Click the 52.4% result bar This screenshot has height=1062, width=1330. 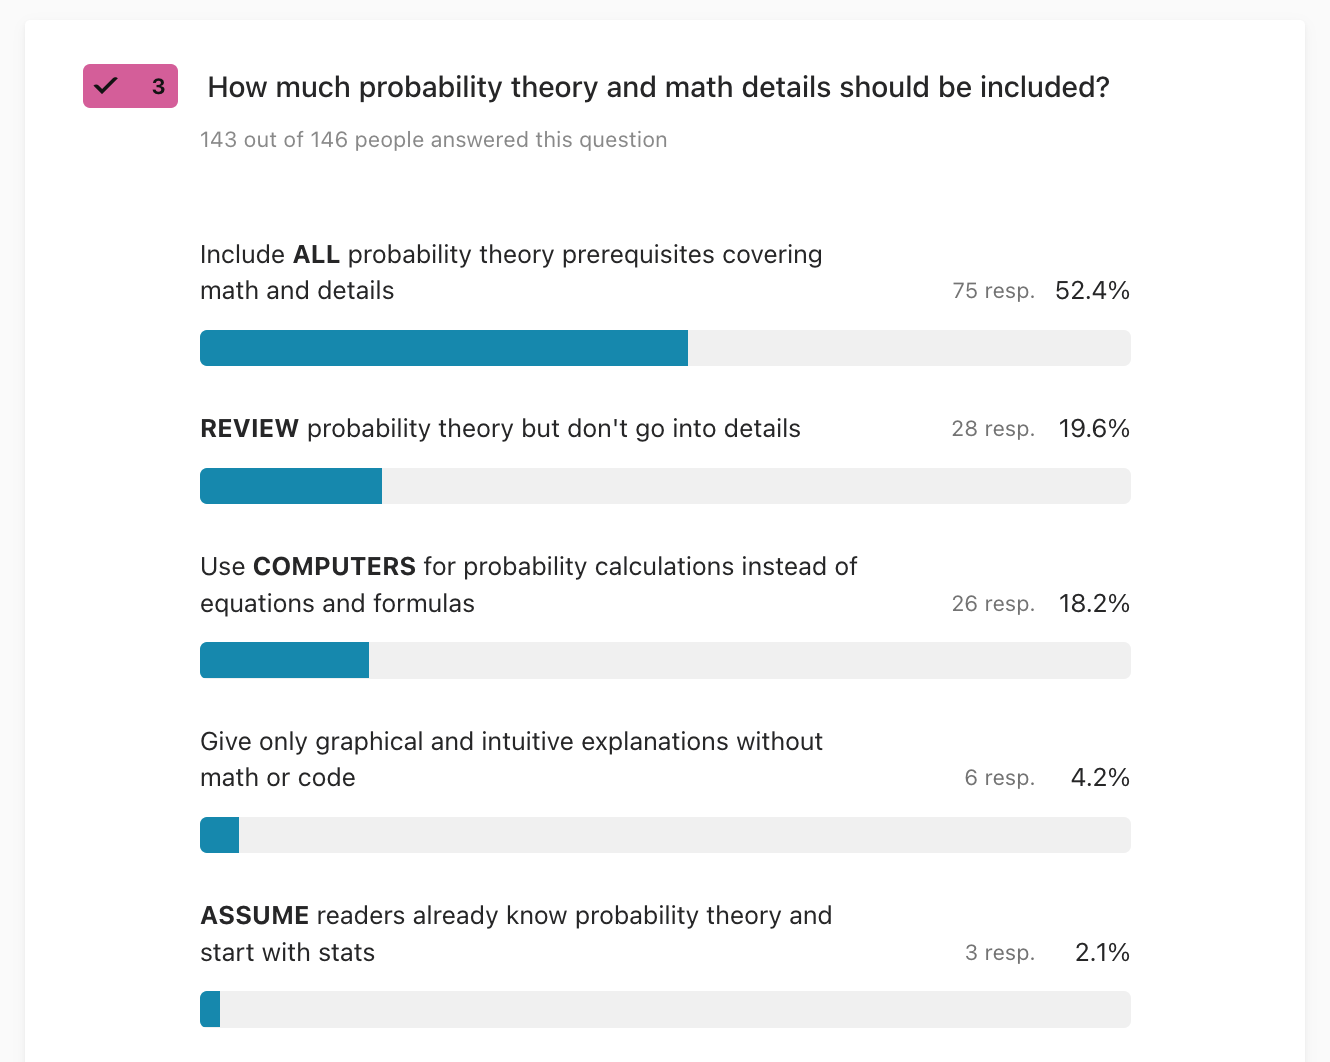tap(665, 348)
